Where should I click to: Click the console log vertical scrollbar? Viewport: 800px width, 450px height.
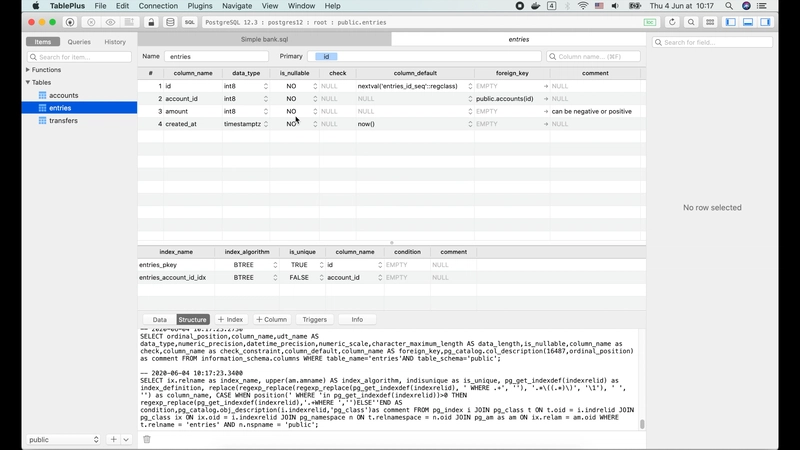[642, 424]
